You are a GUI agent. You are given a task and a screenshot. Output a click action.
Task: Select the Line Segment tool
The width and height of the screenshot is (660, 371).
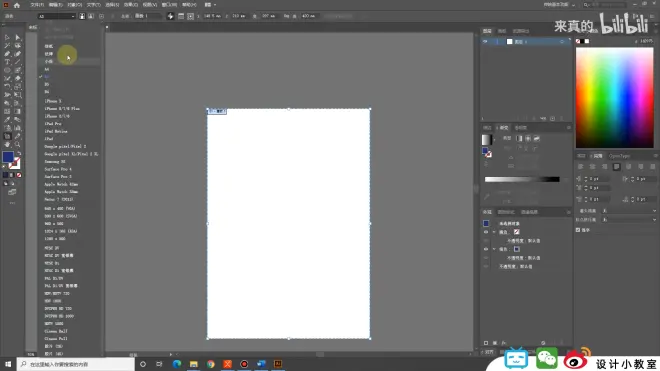point(18,62)
